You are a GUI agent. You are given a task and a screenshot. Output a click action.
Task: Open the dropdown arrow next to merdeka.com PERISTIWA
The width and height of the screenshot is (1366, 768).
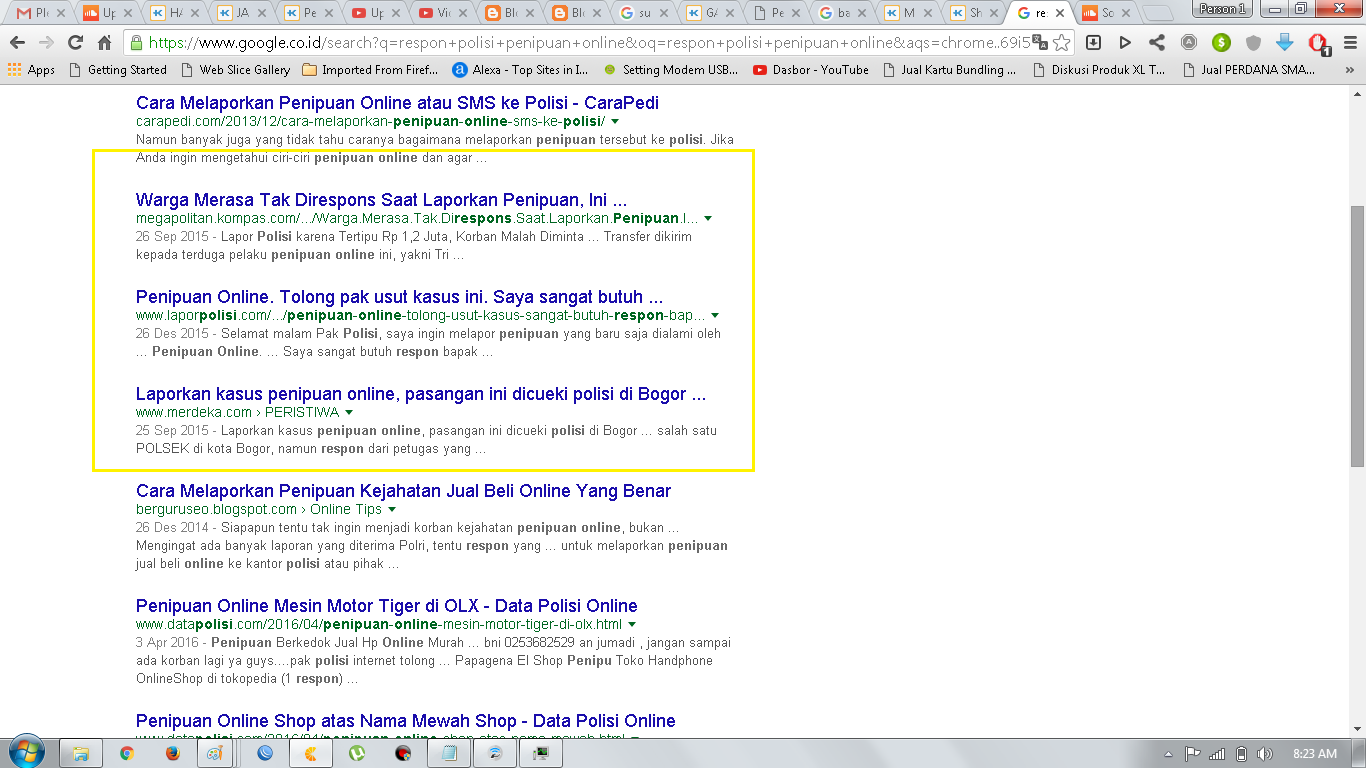click(349, 412)
